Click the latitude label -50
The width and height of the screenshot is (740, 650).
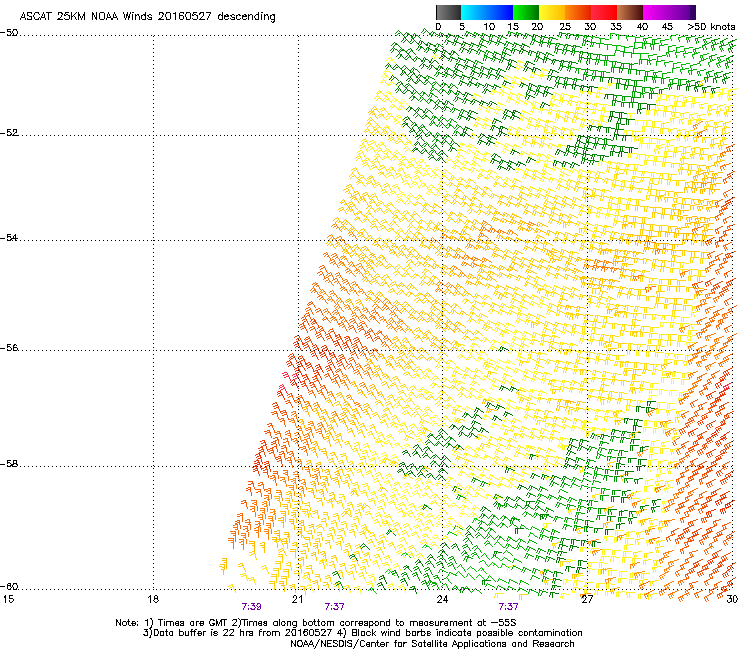coord(9,33)
